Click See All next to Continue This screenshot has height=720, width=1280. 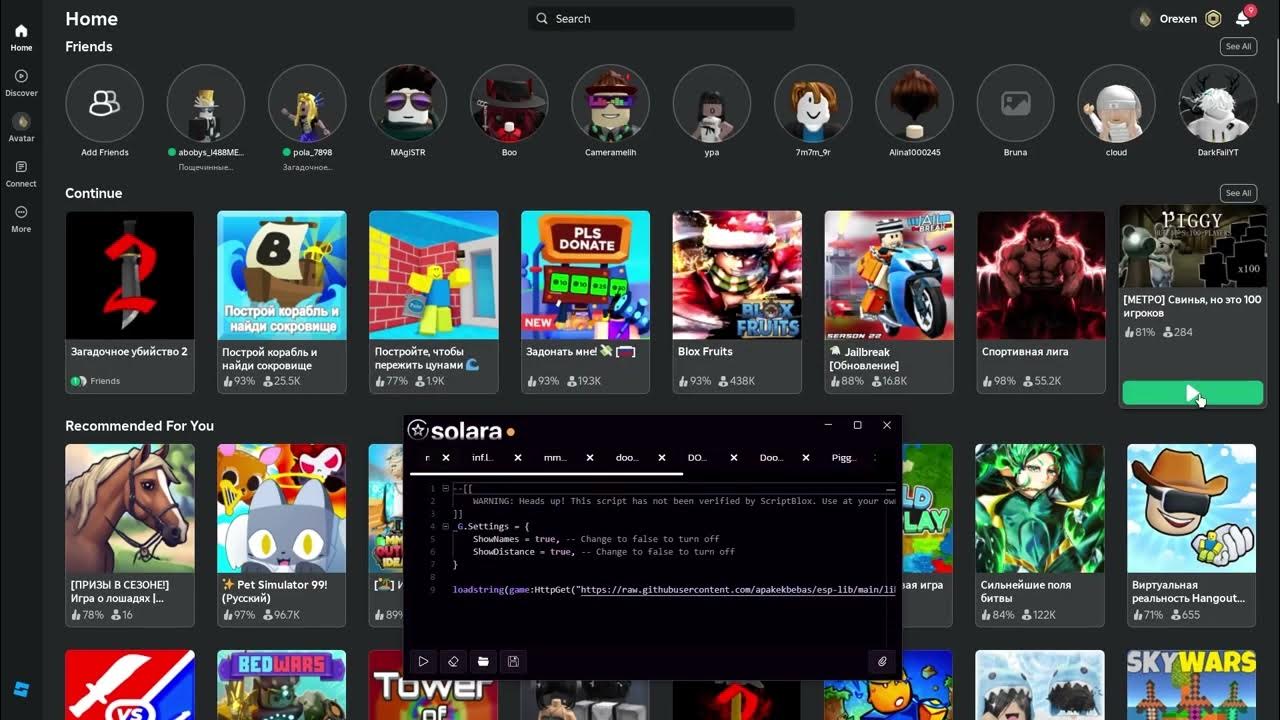point(1238,193)
